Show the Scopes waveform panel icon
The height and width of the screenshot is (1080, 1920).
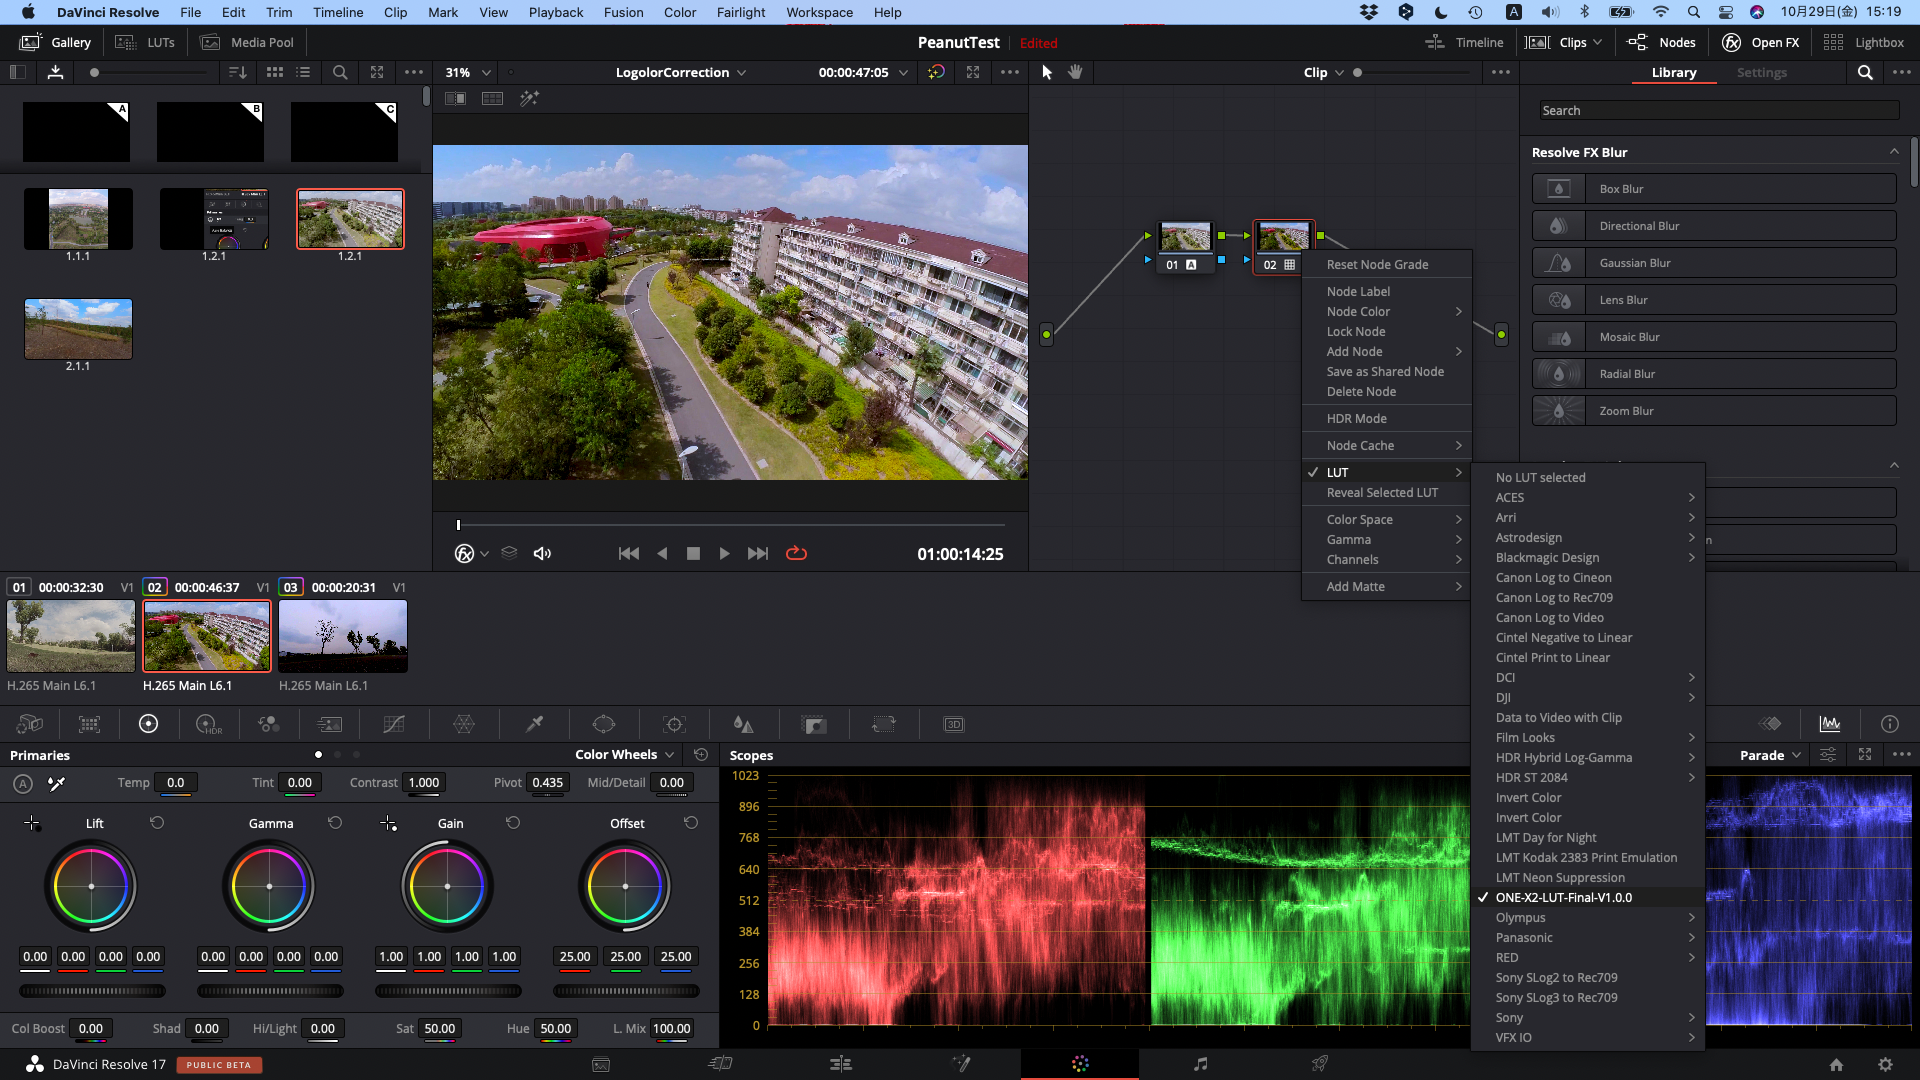click(x=1830, y=724)
